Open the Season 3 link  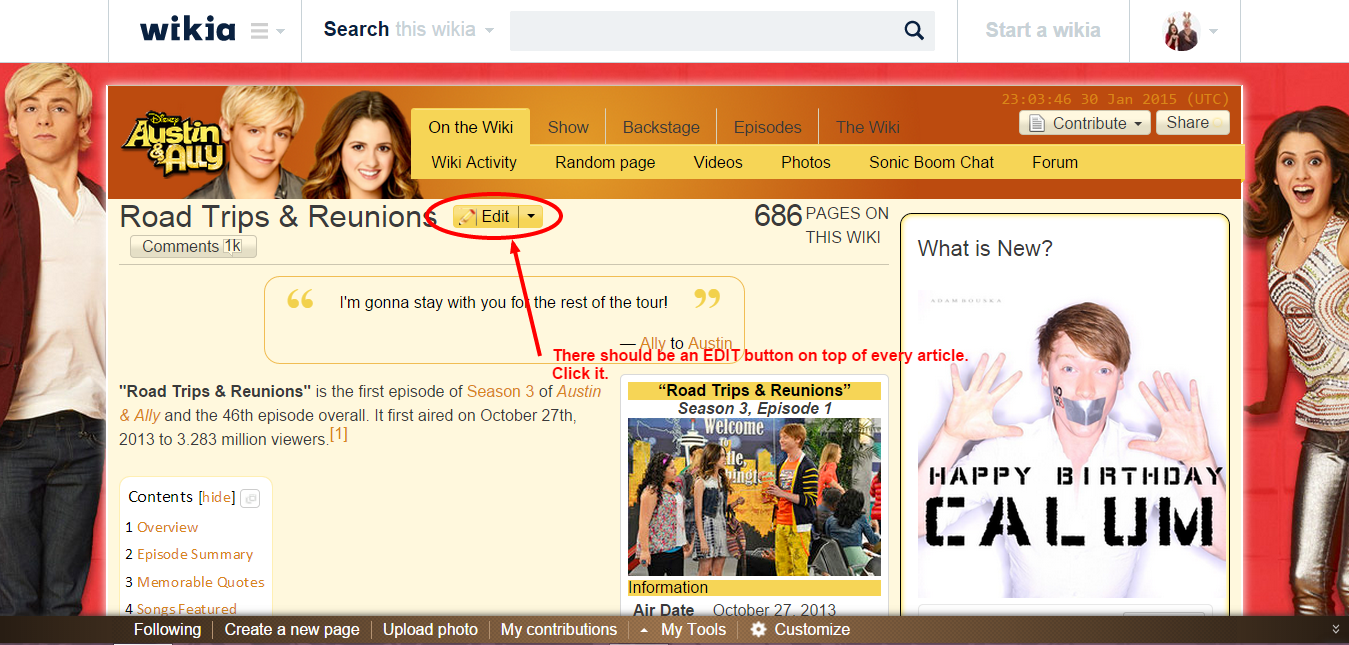click(501, 391)
